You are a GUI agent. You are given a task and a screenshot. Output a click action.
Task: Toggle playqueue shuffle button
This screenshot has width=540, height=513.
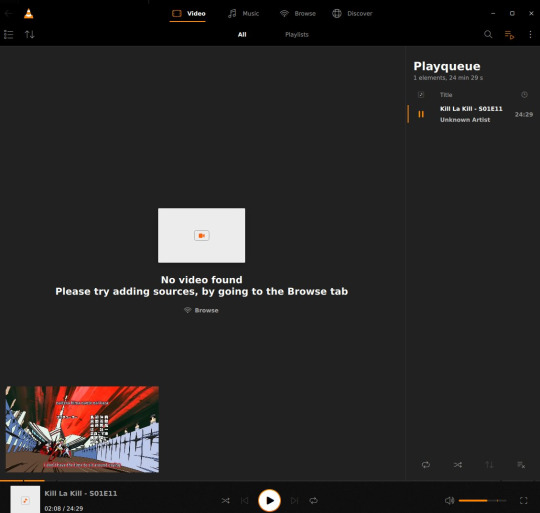(x=458, y=465)
